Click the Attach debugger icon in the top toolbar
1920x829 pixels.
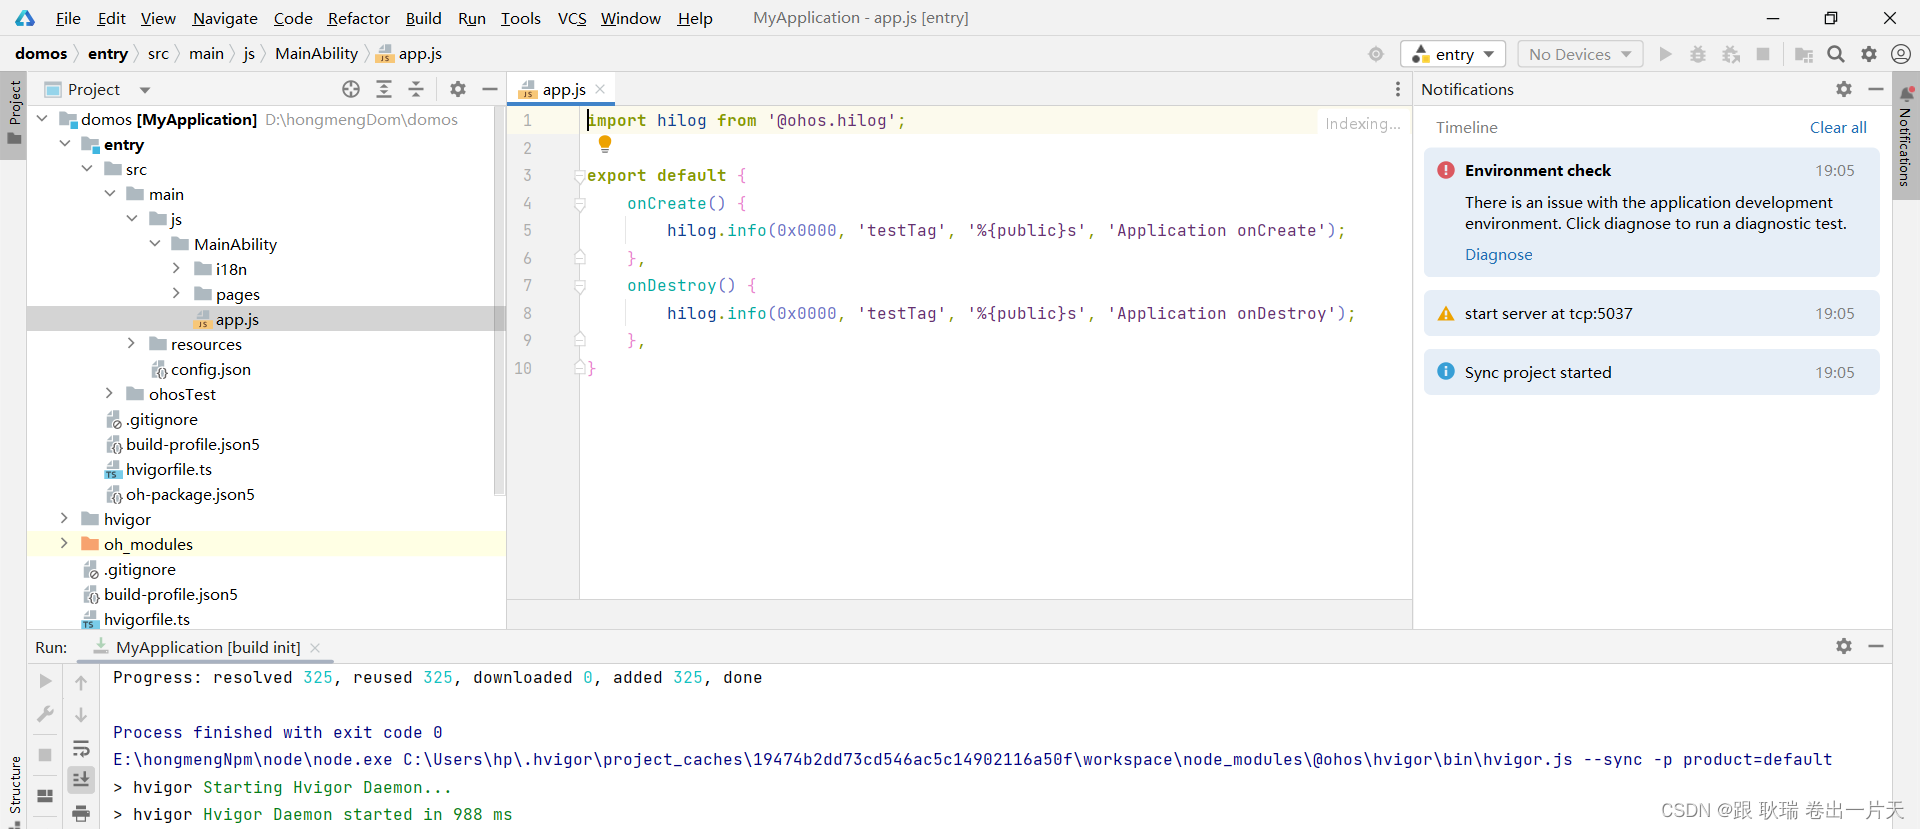click(1731, 54)
